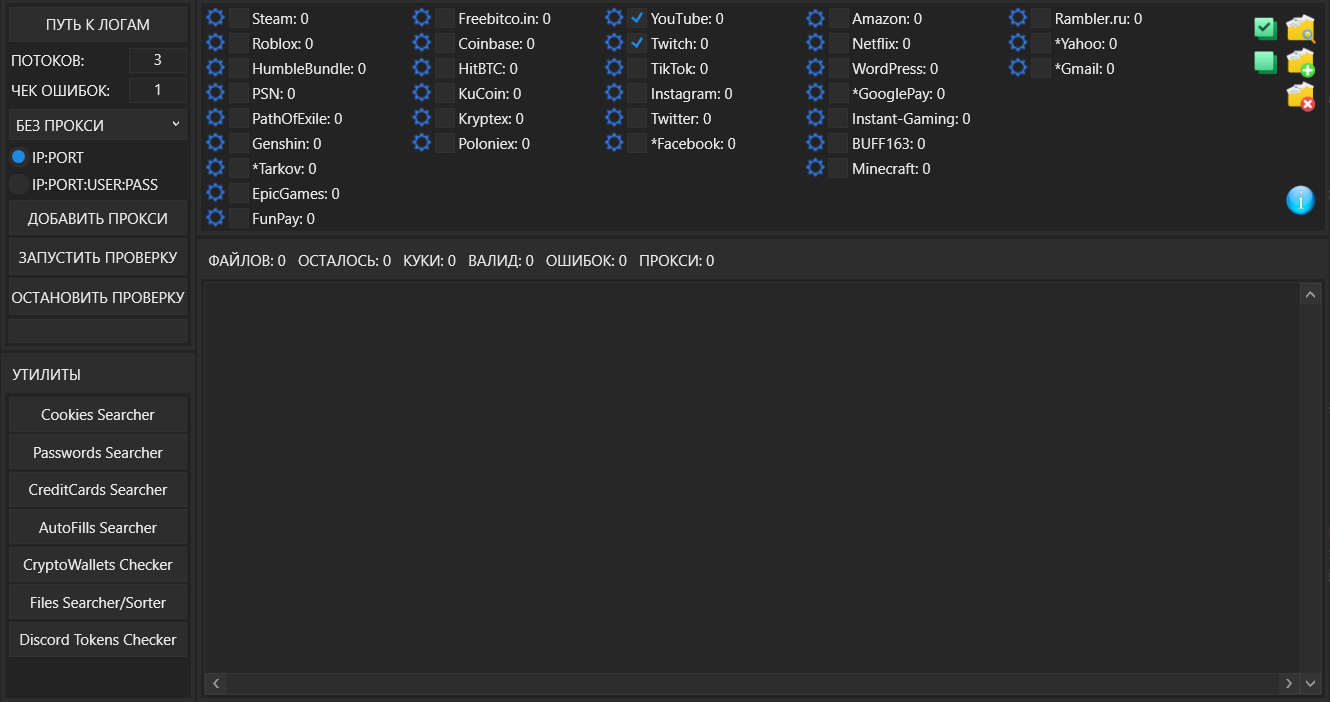
Task: Click the gear icon beside YouTube
Action: pyautogui.click(x=614, y=18)
